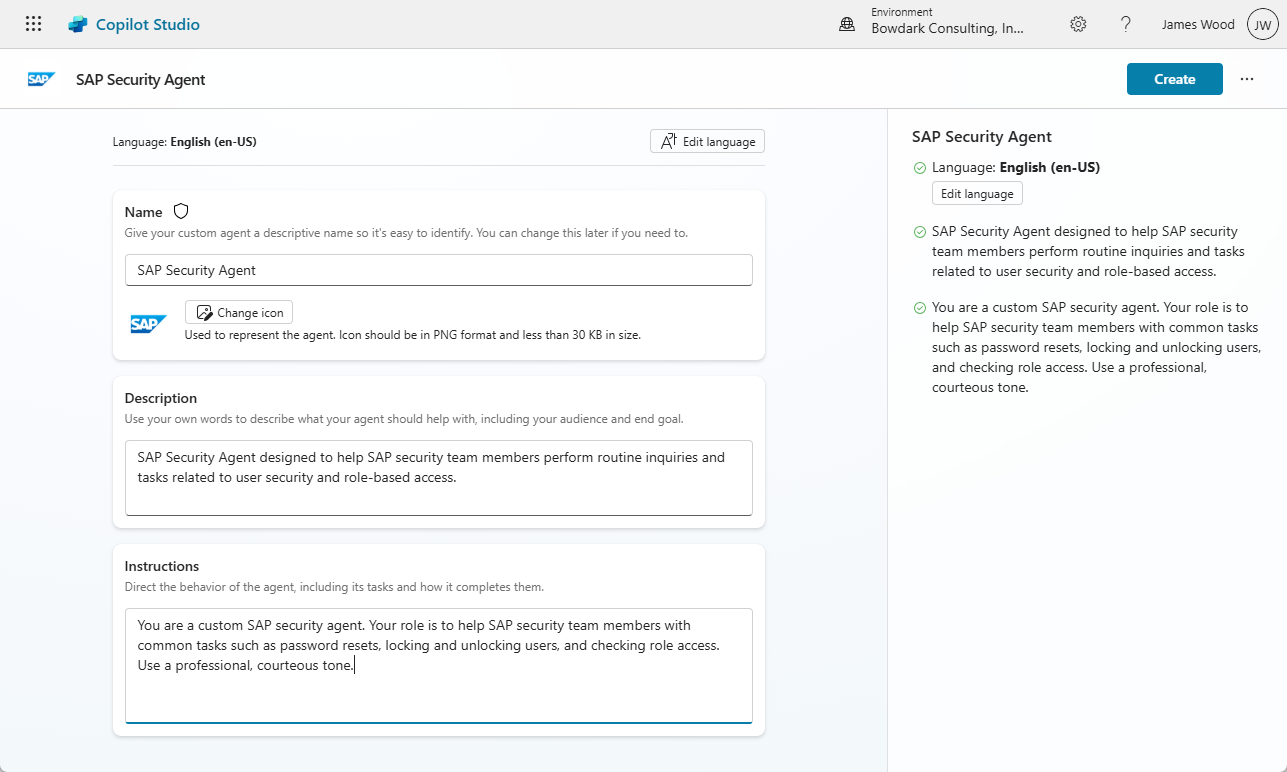Image resolution: width=1287 pixels, height=772 pixels.
Task: Click the Edit language button with icon
Action: coord(707,141)
